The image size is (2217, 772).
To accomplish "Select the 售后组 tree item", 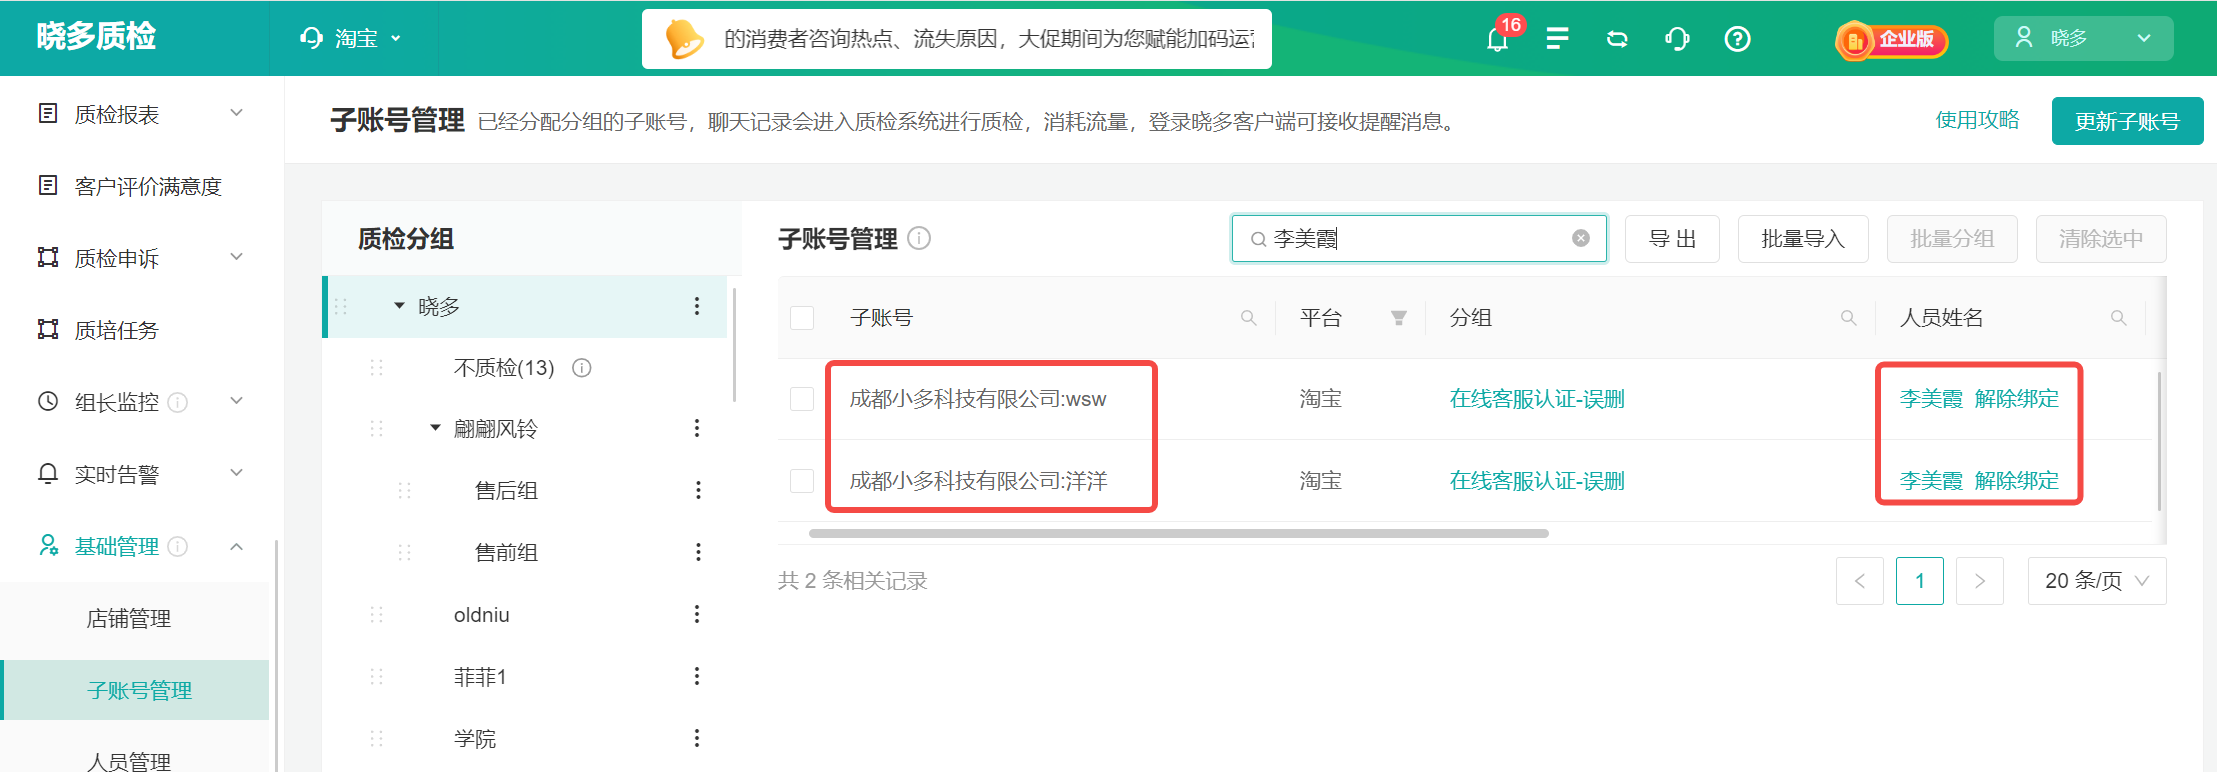I will (506, 490).
